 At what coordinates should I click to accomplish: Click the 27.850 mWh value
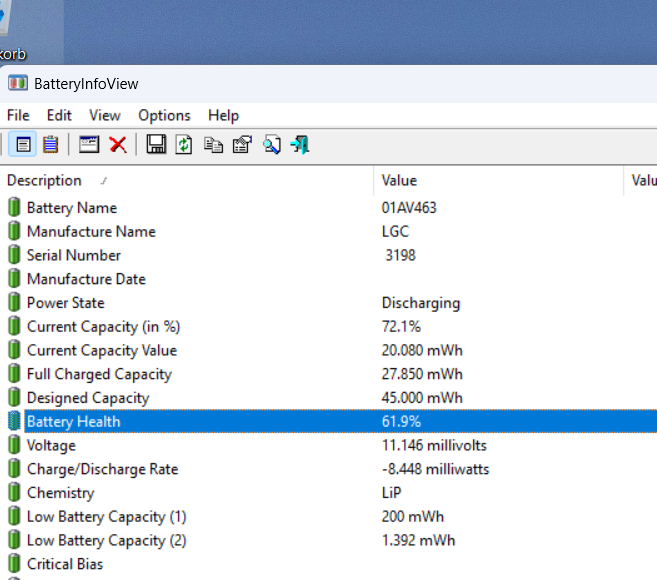pos(422,374)
